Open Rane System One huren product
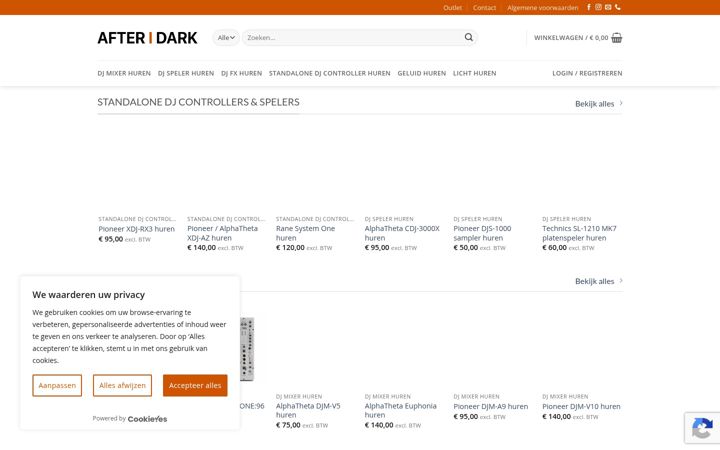The image size is (720, 450). pyautogui.click(x=305, y=233)
